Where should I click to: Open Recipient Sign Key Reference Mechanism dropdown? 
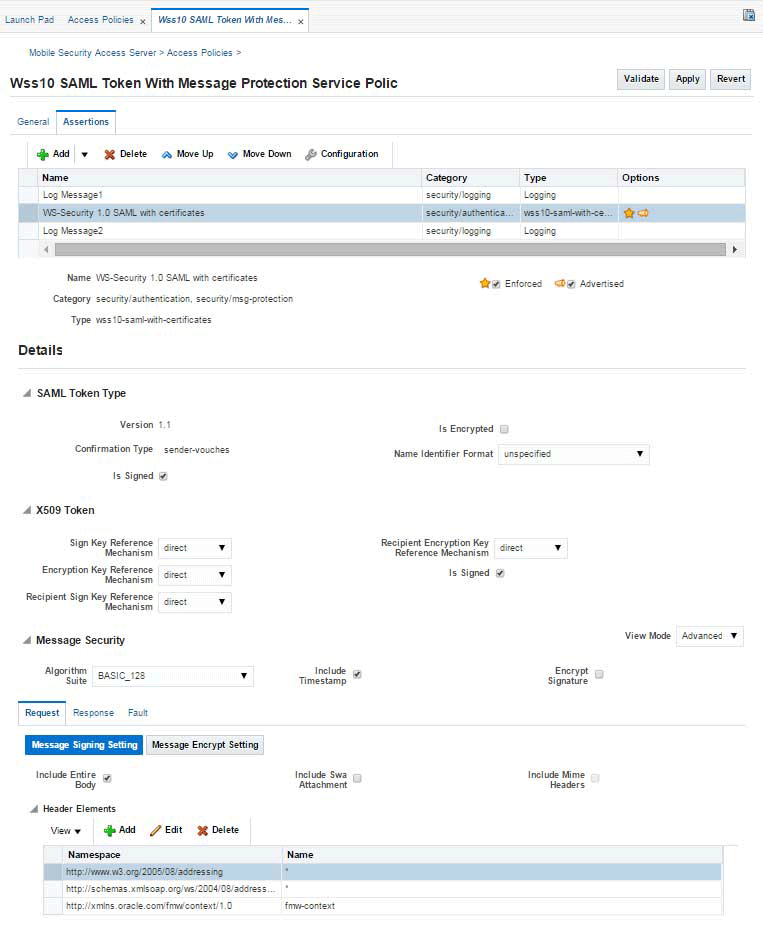(x=194, y=602)
